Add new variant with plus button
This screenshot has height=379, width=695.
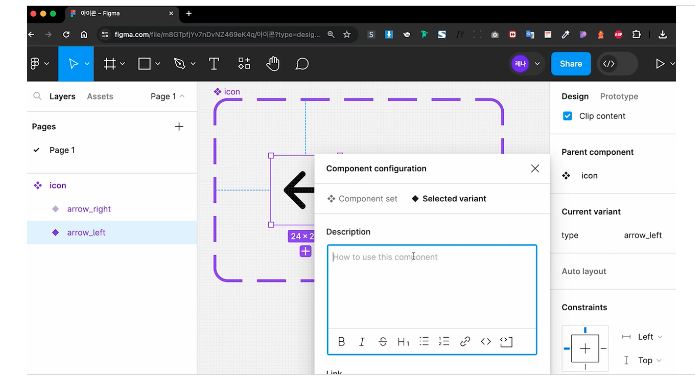(x=305, y=251)
